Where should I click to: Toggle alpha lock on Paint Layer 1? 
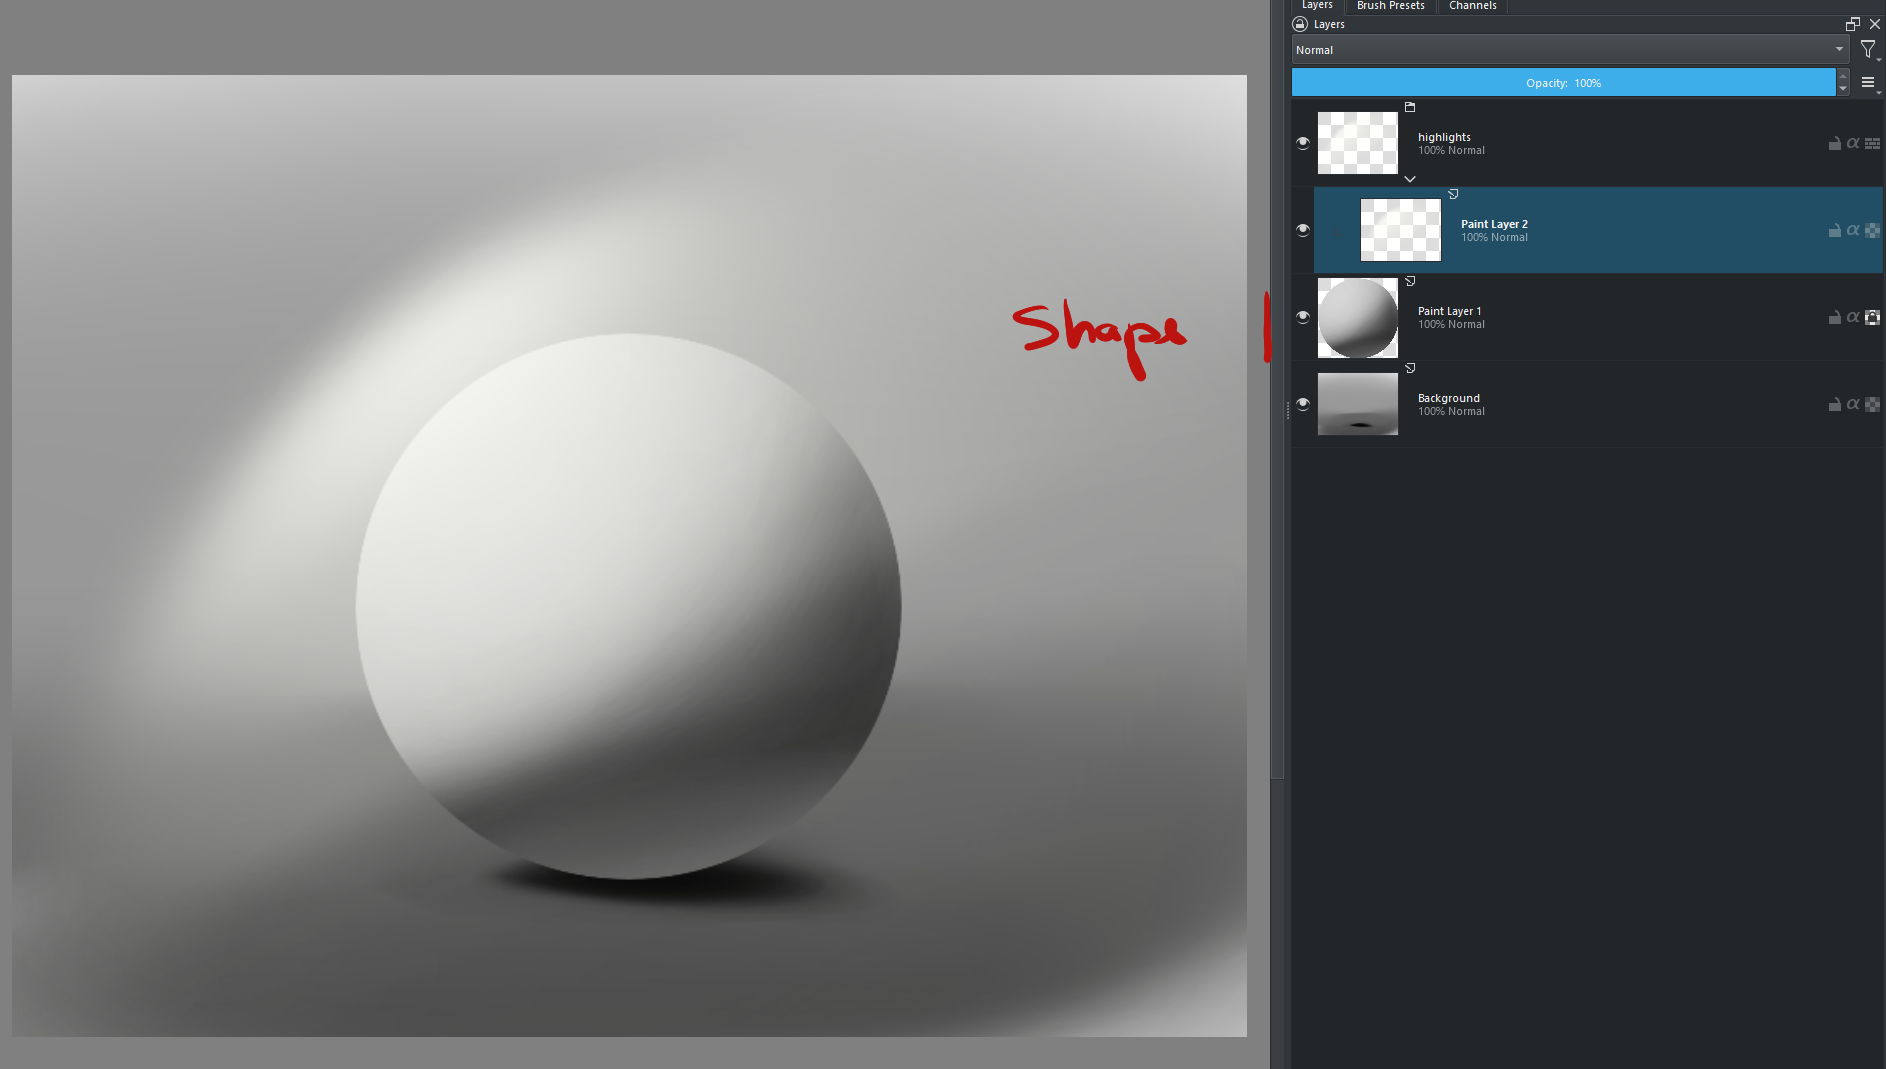coord(1873,318)
